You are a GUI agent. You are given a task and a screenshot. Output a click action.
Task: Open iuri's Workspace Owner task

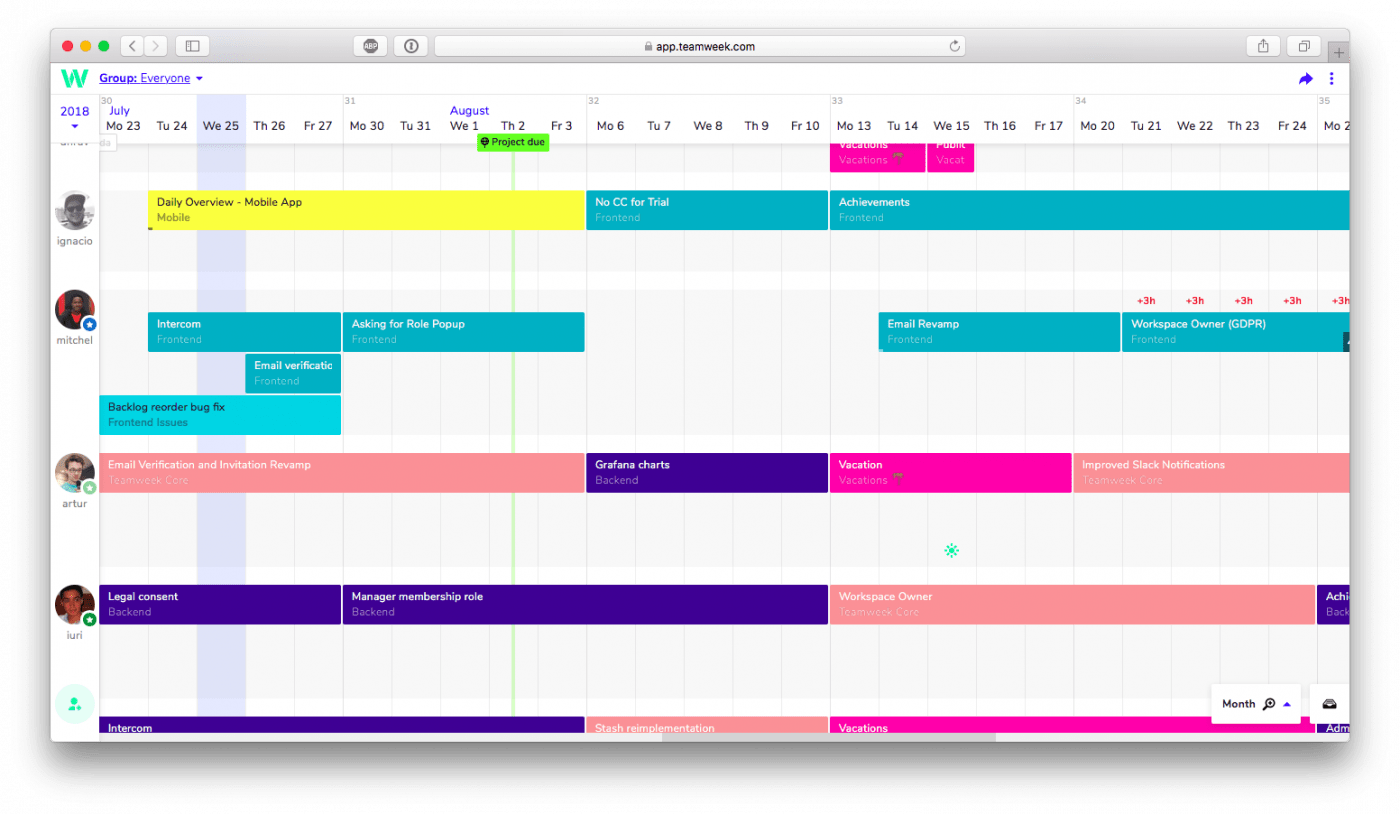(x=1072, y=605)
